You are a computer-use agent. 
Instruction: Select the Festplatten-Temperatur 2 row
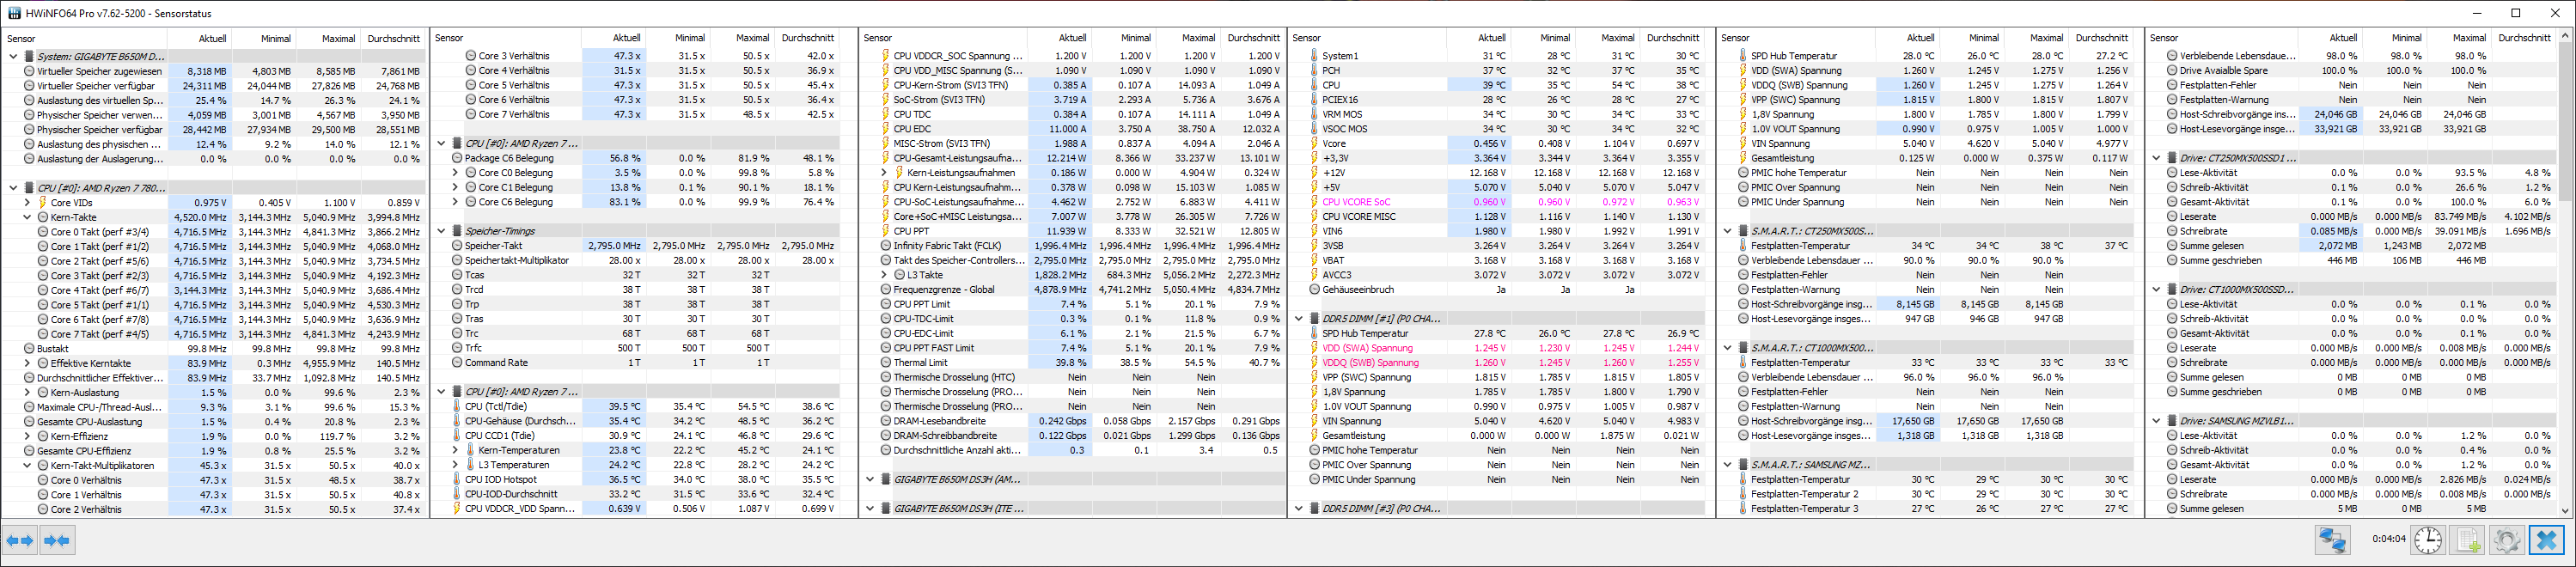click(x=1930, y=494)
